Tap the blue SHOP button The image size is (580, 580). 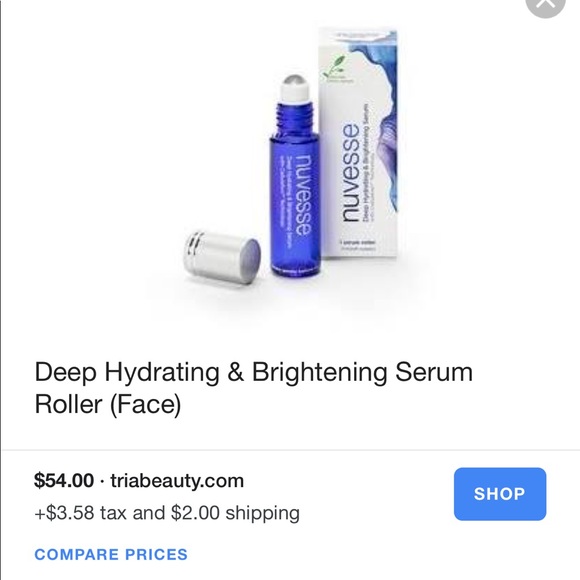tap(500, 494)
